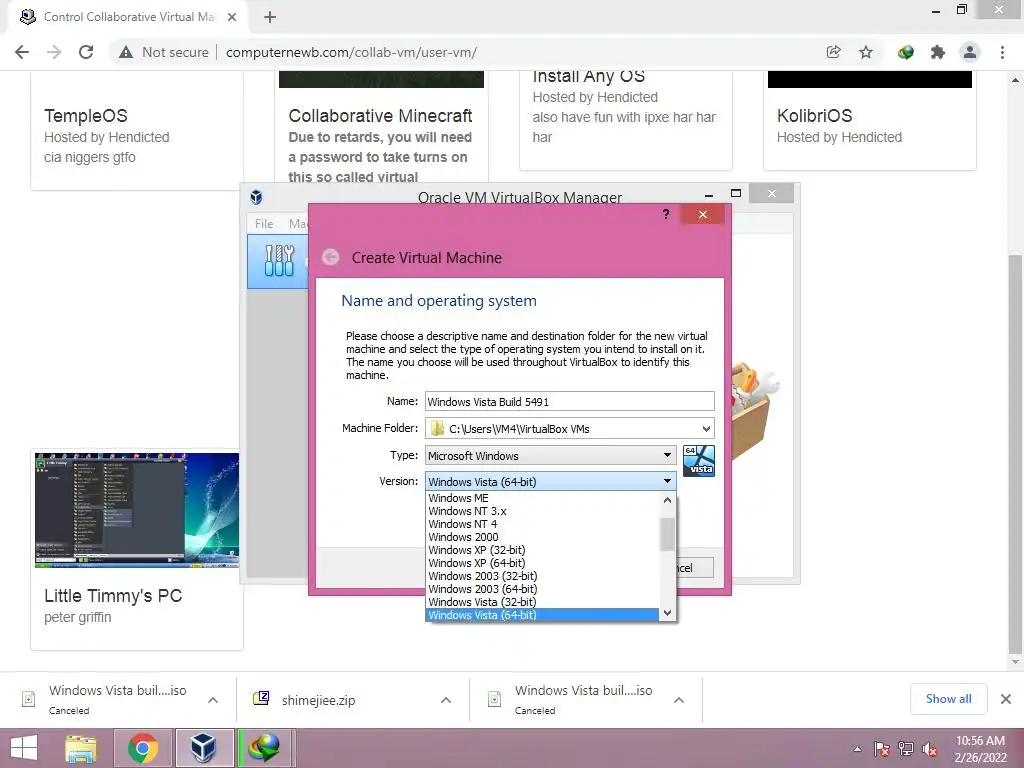
Task: Open Chrome three-dot menu
Action: pos(1002,52)
